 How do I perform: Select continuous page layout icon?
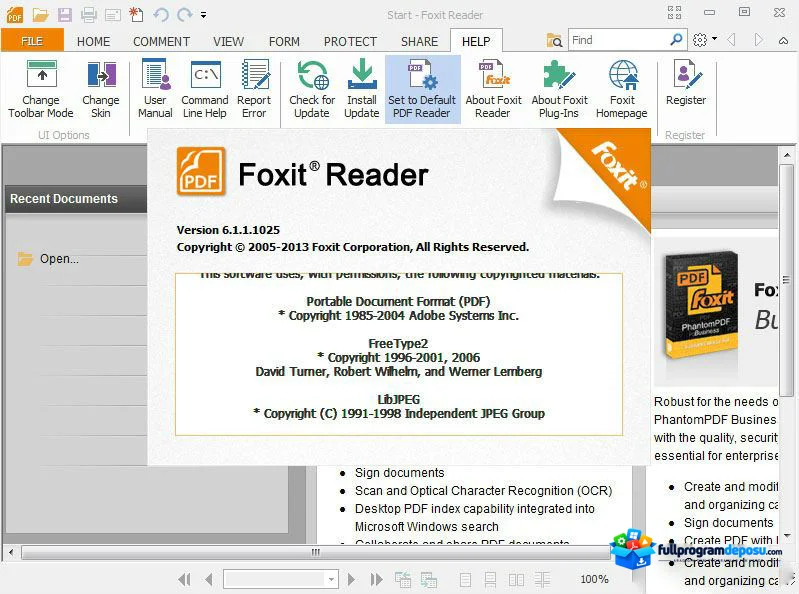click(490, 580)
